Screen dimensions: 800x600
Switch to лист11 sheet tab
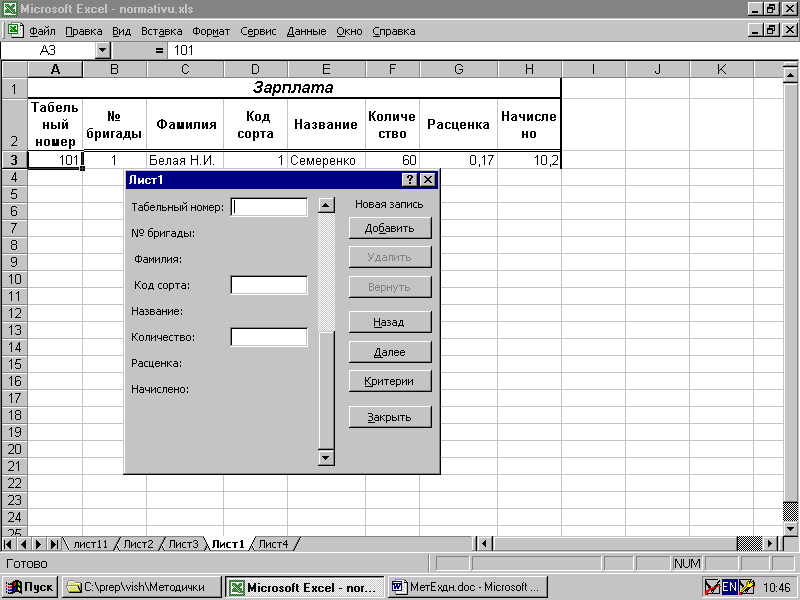(x=90, y=544)
